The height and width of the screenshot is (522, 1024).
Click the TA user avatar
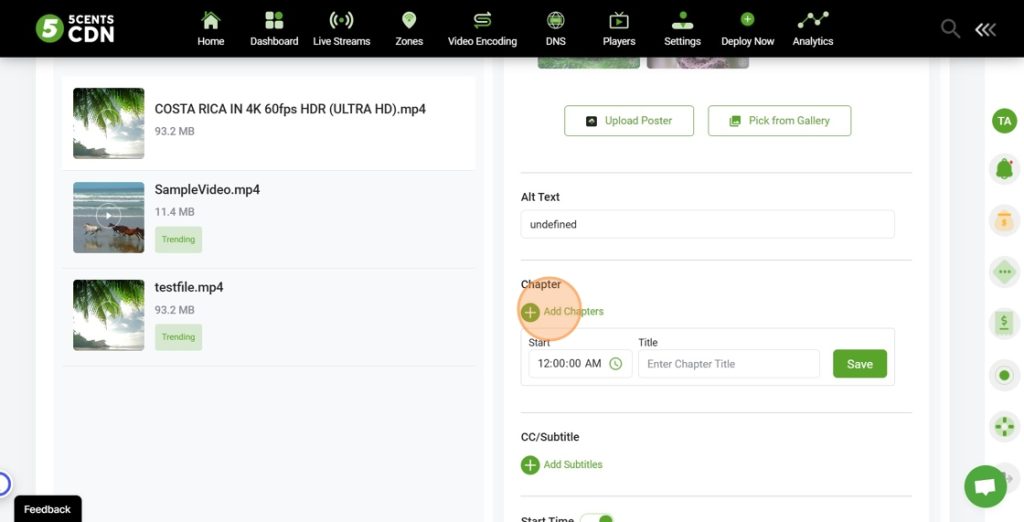tap(1003, 121)
